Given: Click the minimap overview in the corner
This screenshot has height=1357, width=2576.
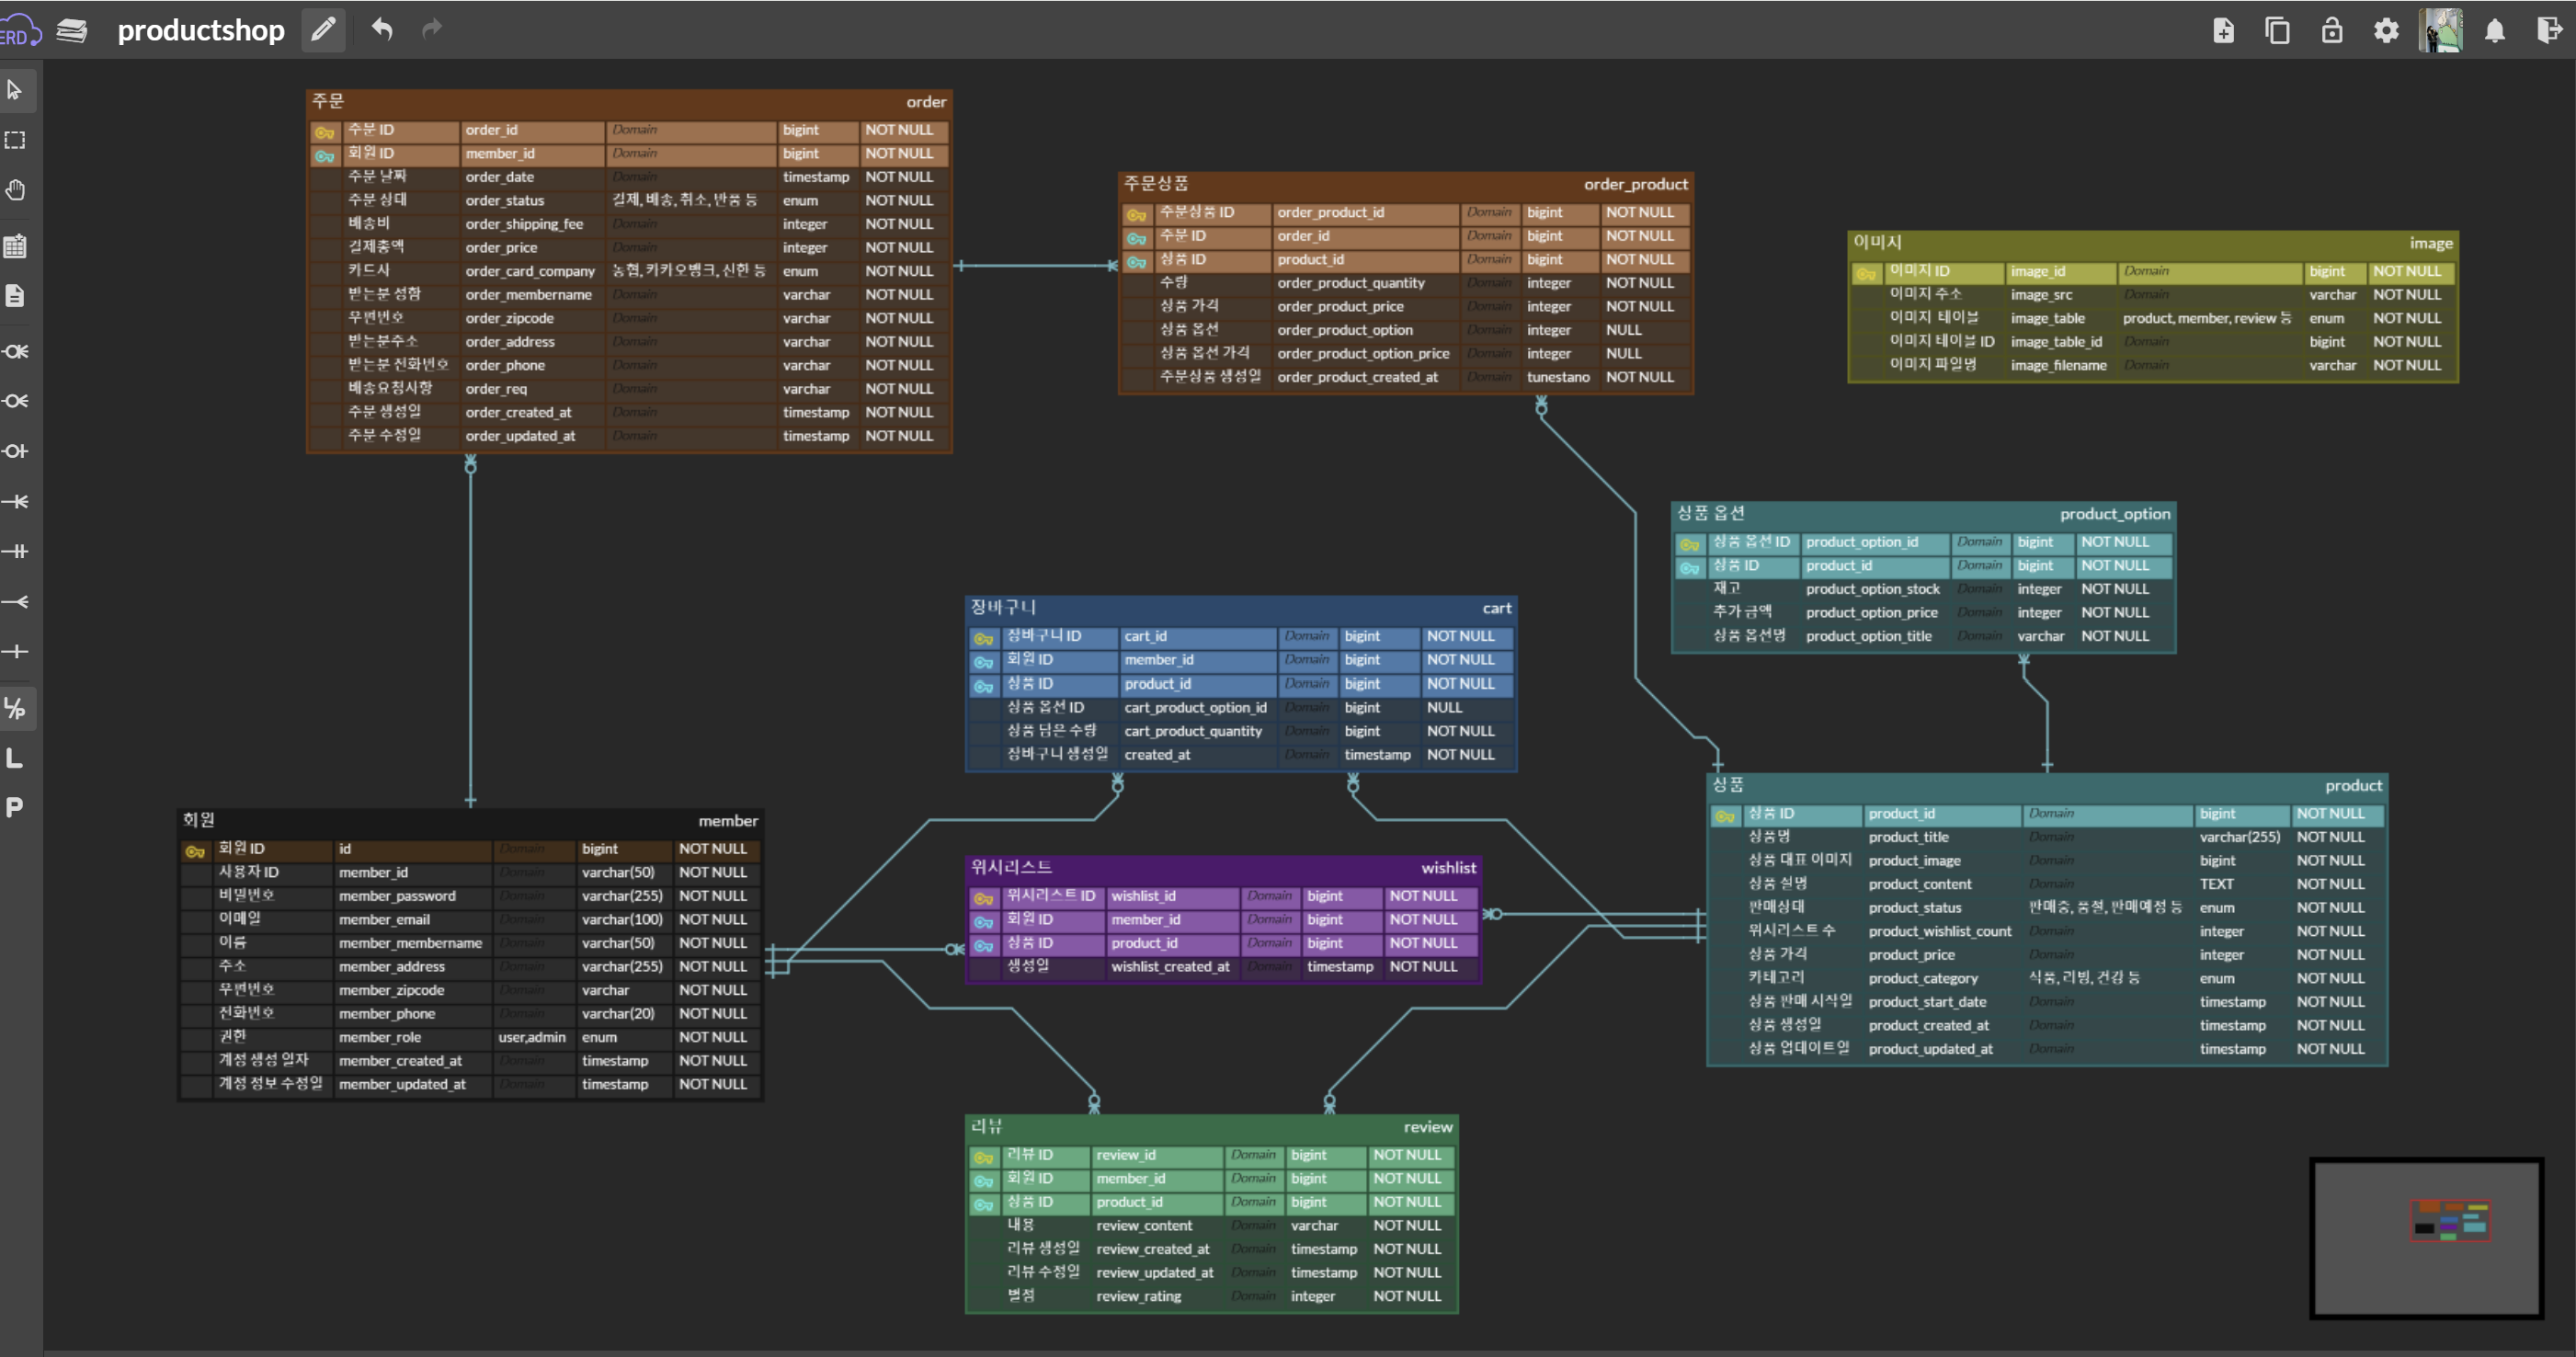Looking at the screenshot, I should [x=2427, y=1238].
